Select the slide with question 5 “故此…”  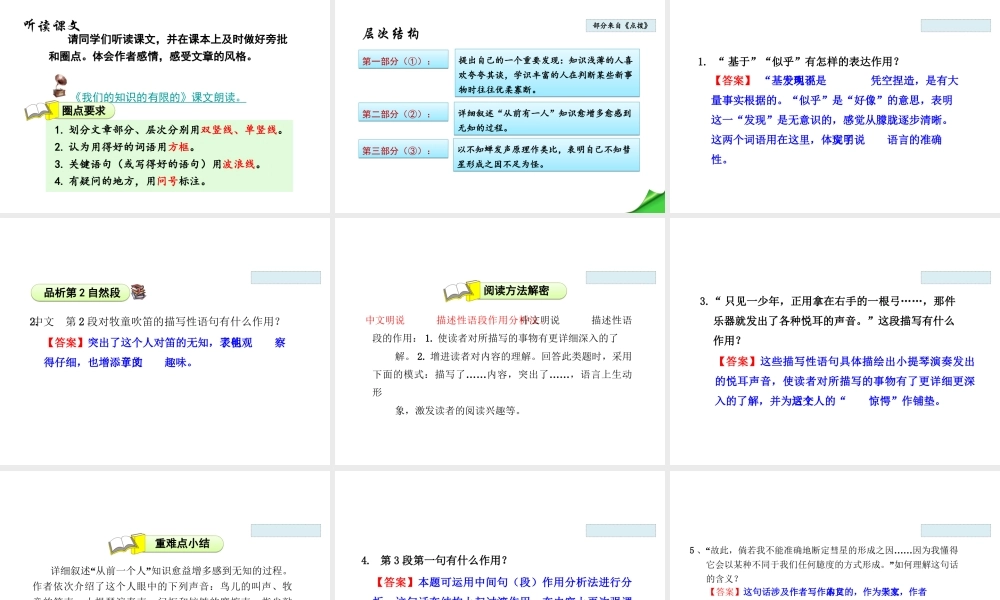835,536
